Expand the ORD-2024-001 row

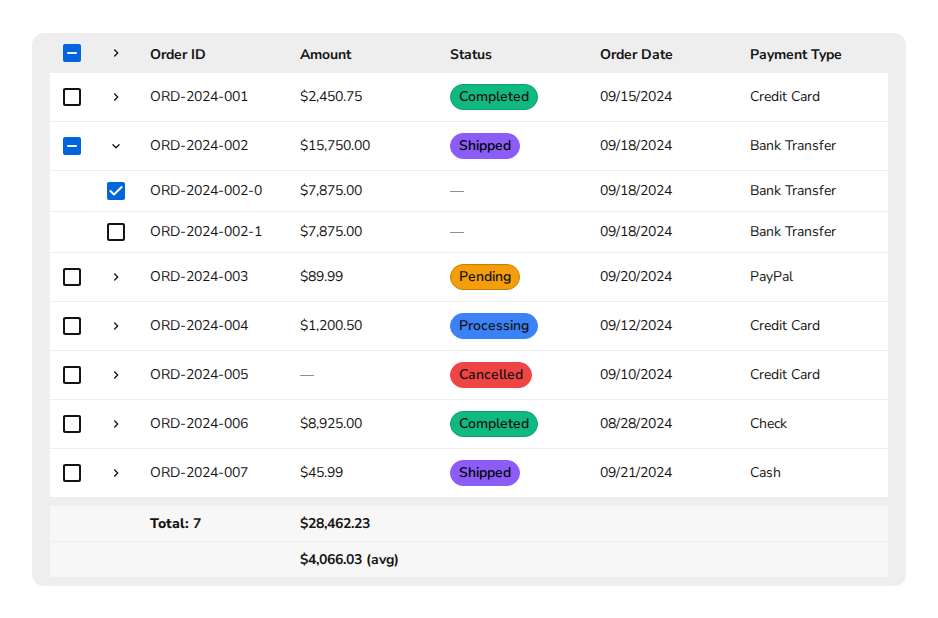[x=116, y=96]
